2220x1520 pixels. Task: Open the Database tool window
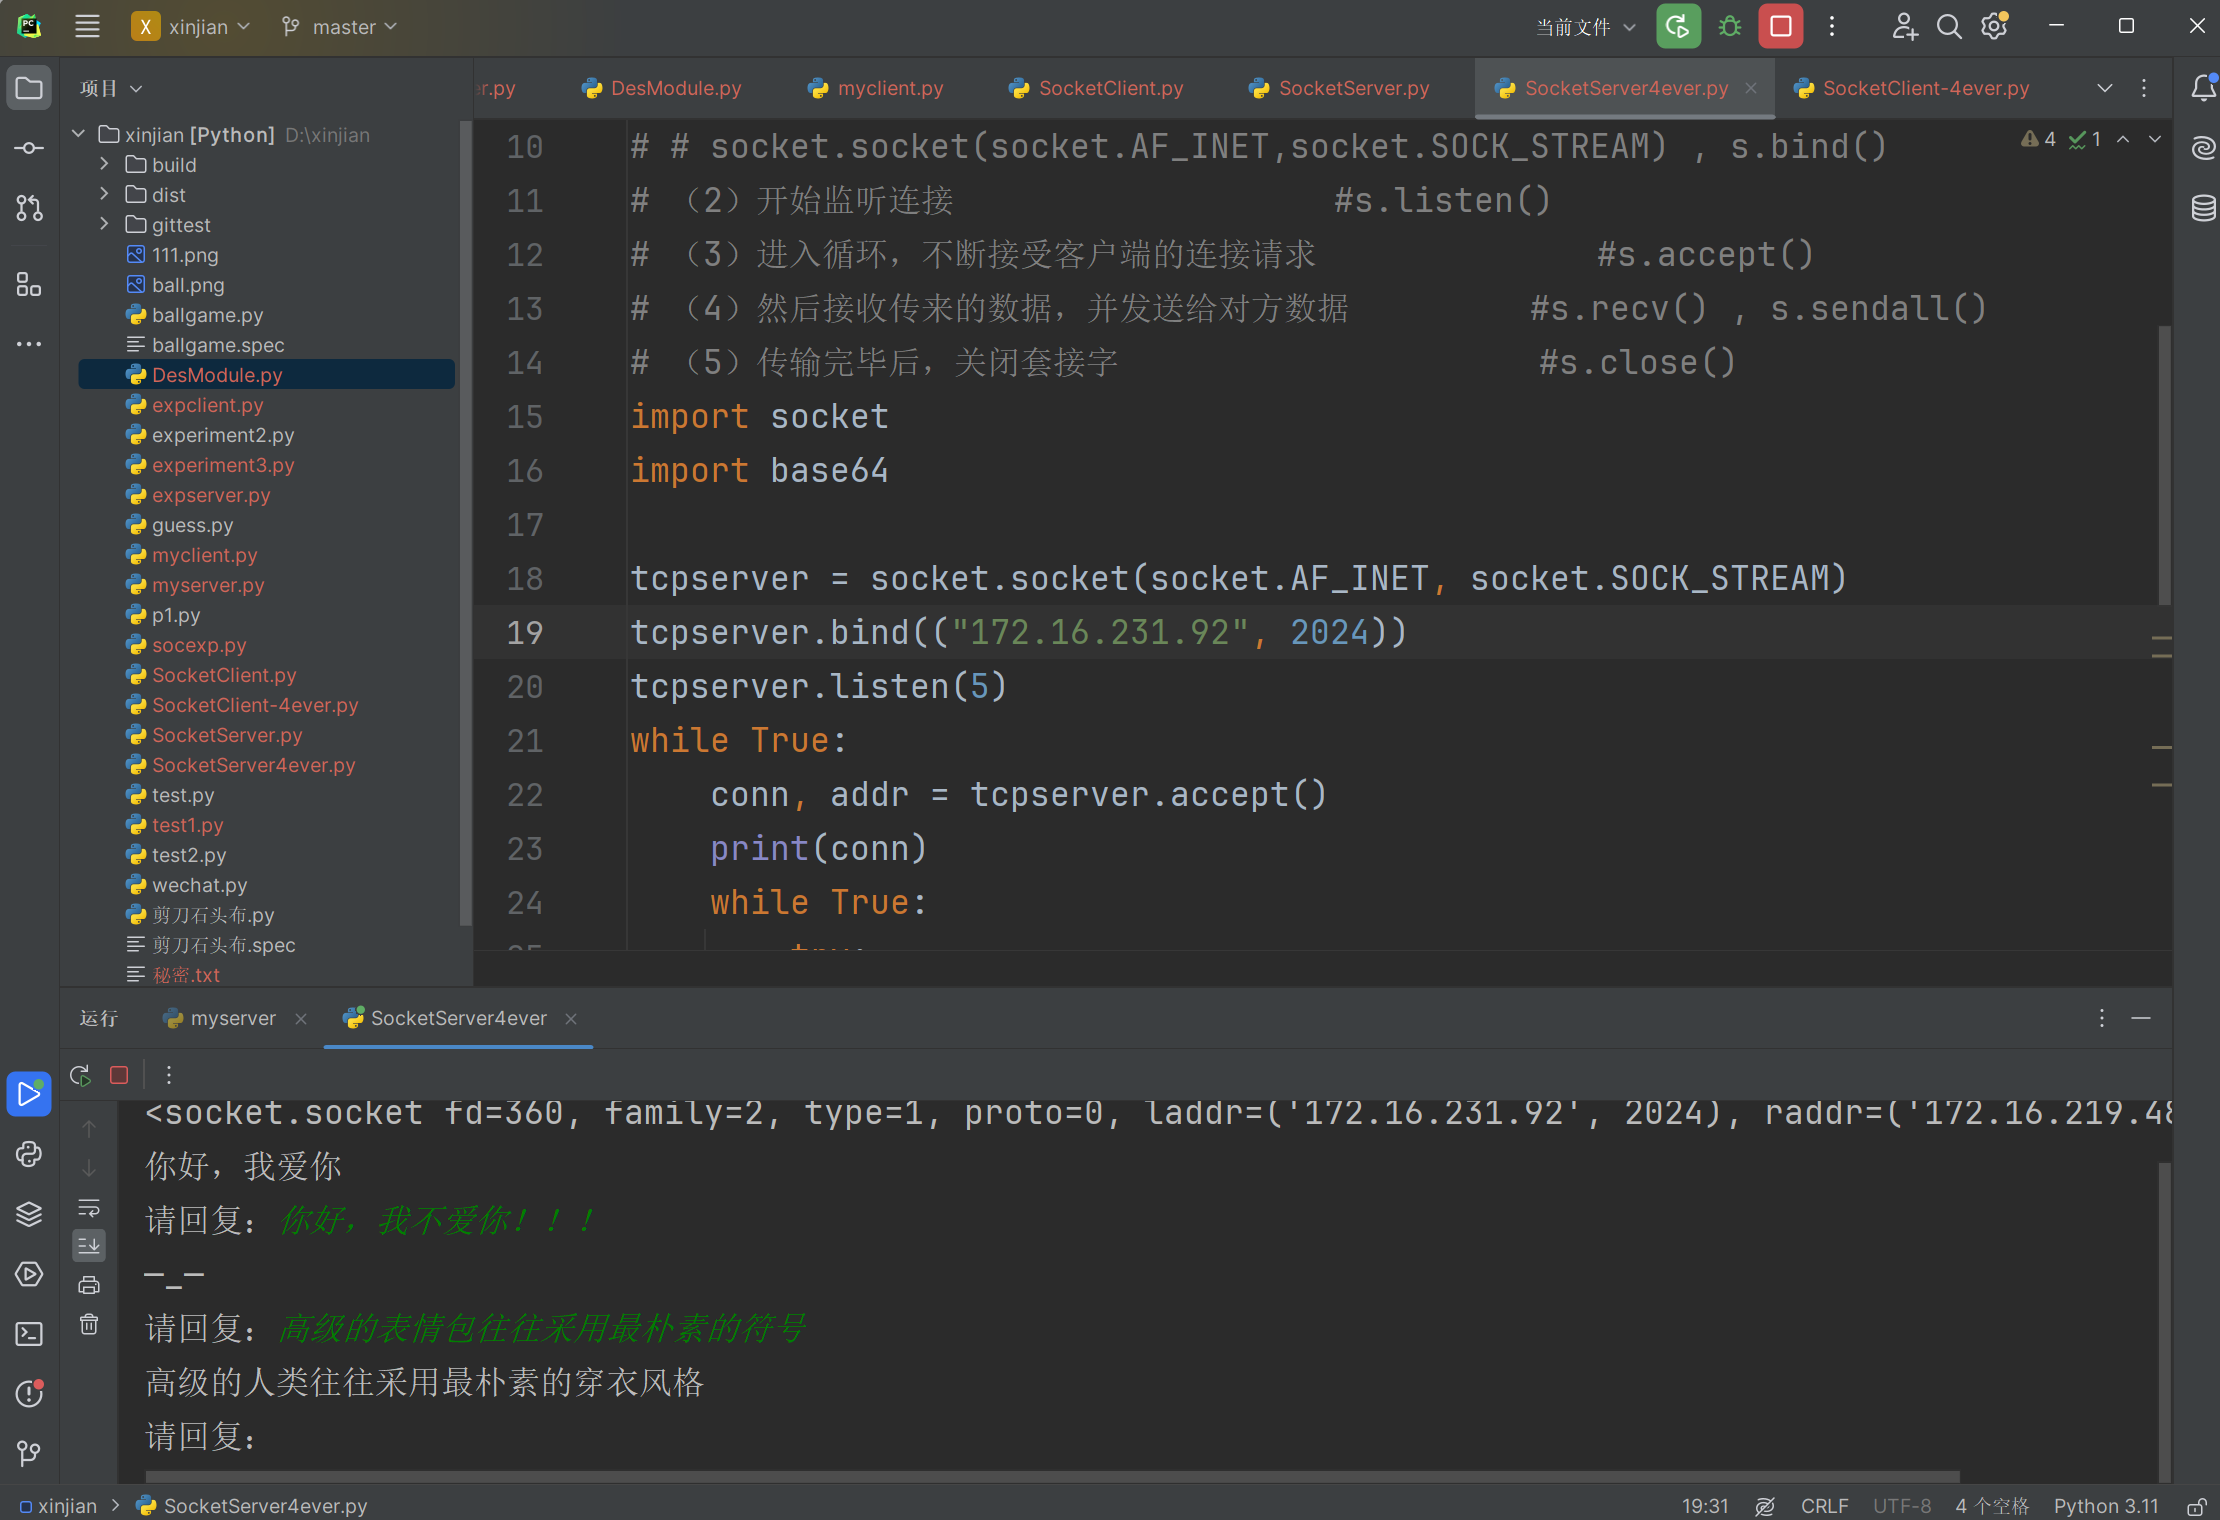pyautogui.click(x=2203, y=208)
